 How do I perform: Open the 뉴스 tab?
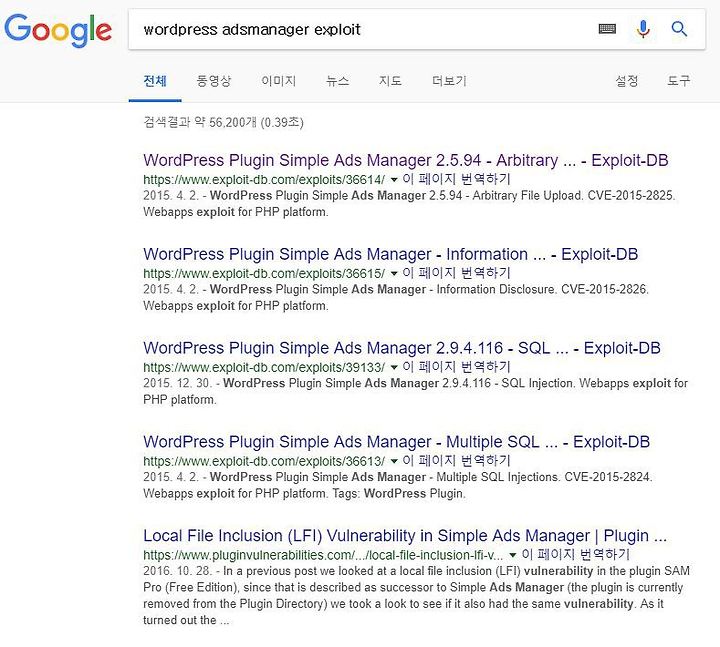(x=338, y=81)
